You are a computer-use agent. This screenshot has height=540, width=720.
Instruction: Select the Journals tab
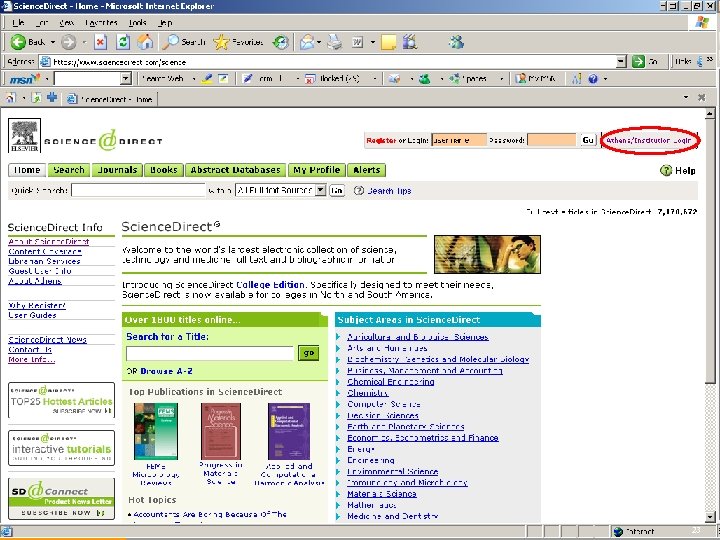pos(117,170)
